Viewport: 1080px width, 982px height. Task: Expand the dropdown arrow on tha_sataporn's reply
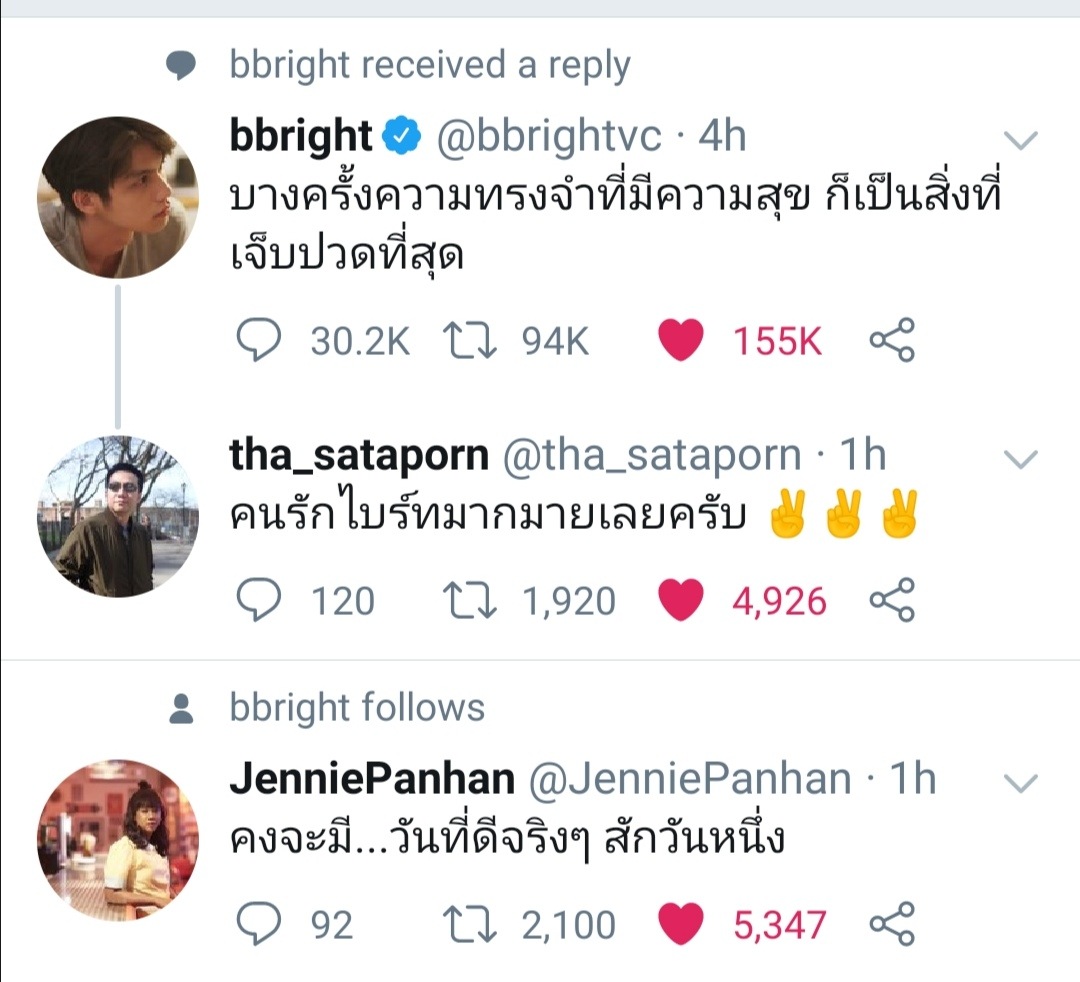pos(1021,459)
